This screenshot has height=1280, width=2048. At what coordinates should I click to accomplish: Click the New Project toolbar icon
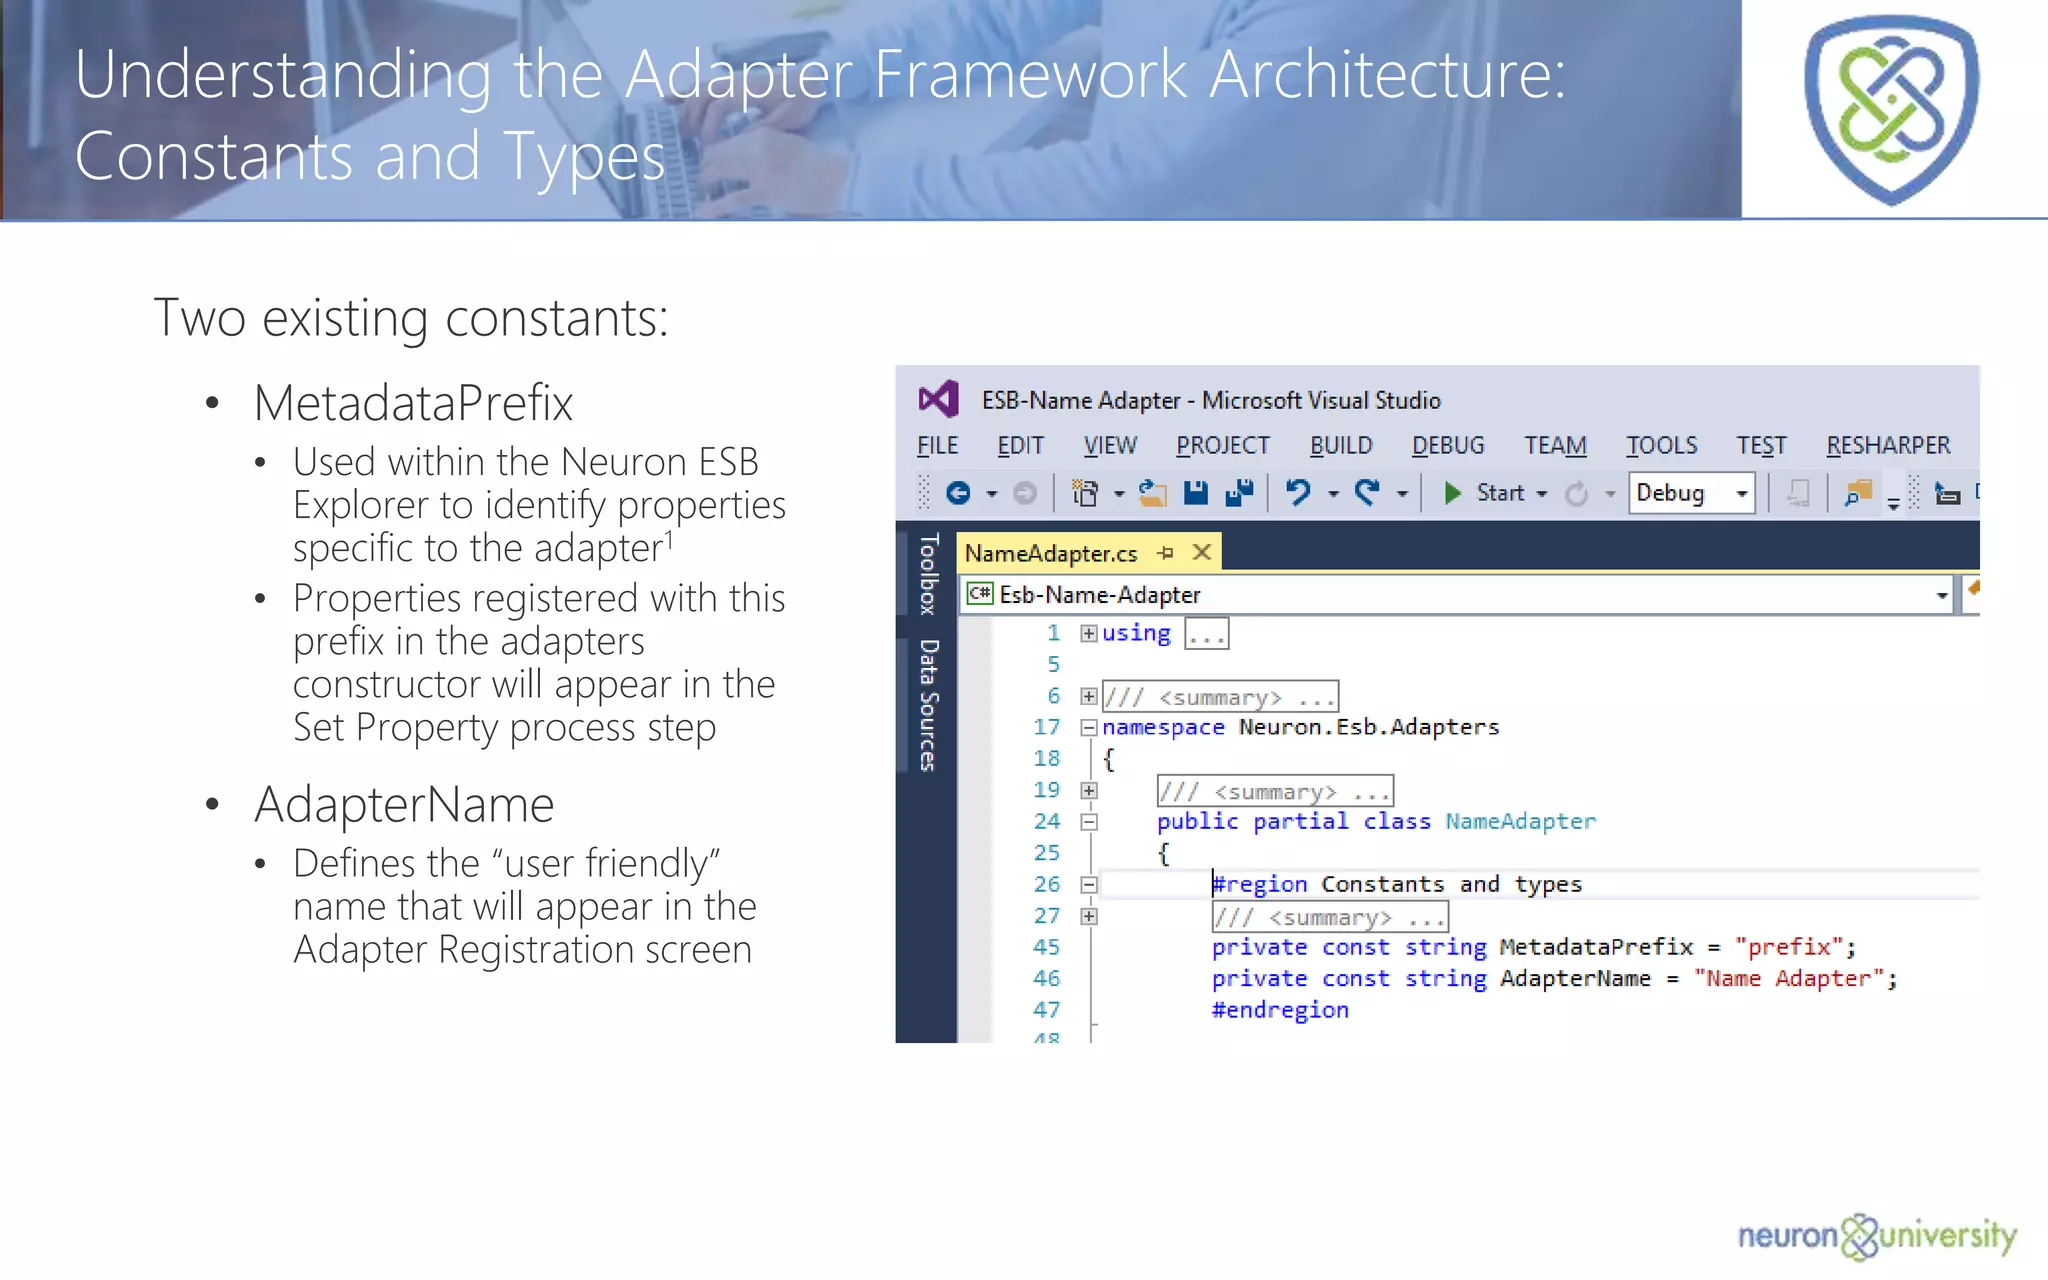(1085, 493)
